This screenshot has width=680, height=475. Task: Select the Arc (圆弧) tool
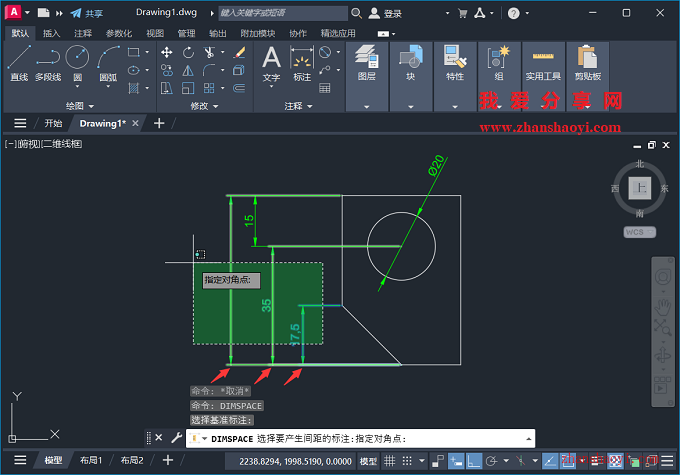coord(108,62)
